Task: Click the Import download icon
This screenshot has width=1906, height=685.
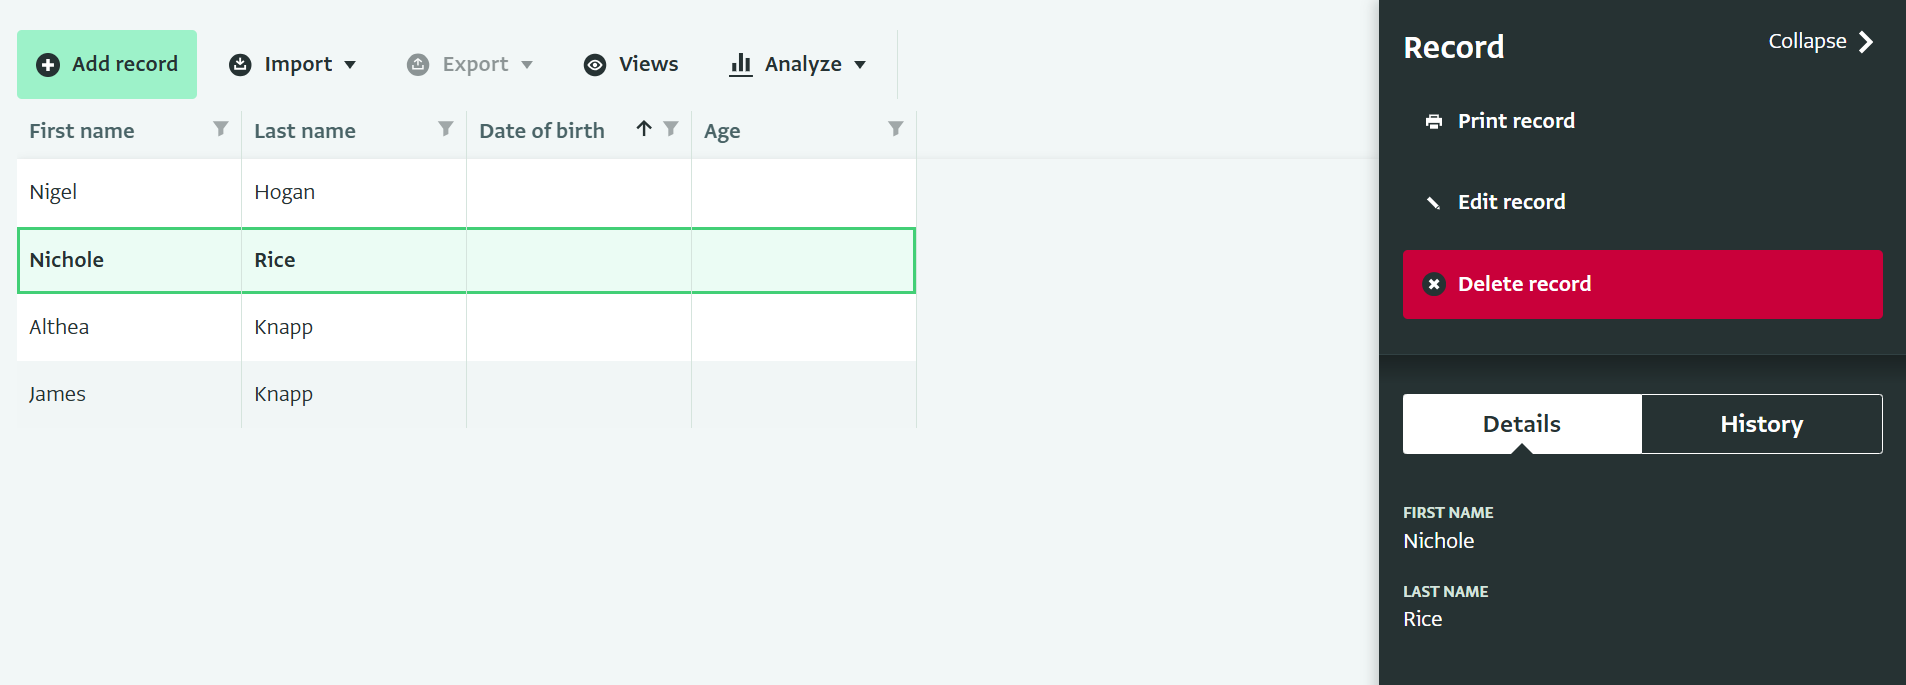Action: coord(240,65)
